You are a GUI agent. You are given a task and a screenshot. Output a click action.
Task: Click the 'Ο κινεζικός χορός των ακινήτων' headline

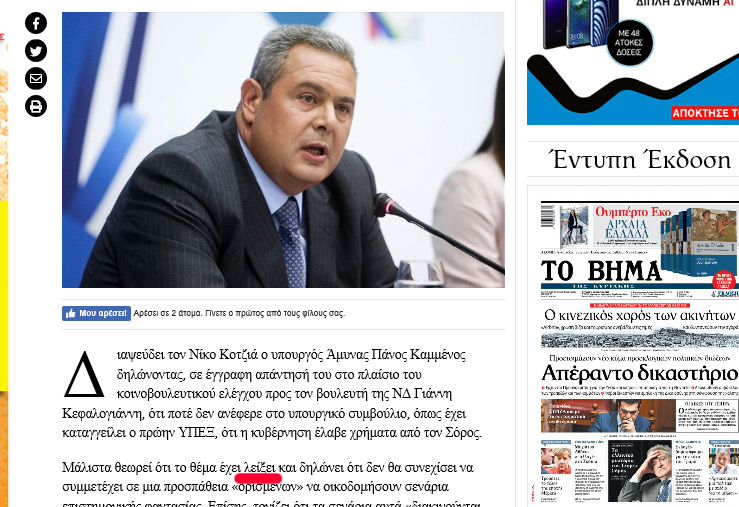pyautogui.click(x=641, y=315)
